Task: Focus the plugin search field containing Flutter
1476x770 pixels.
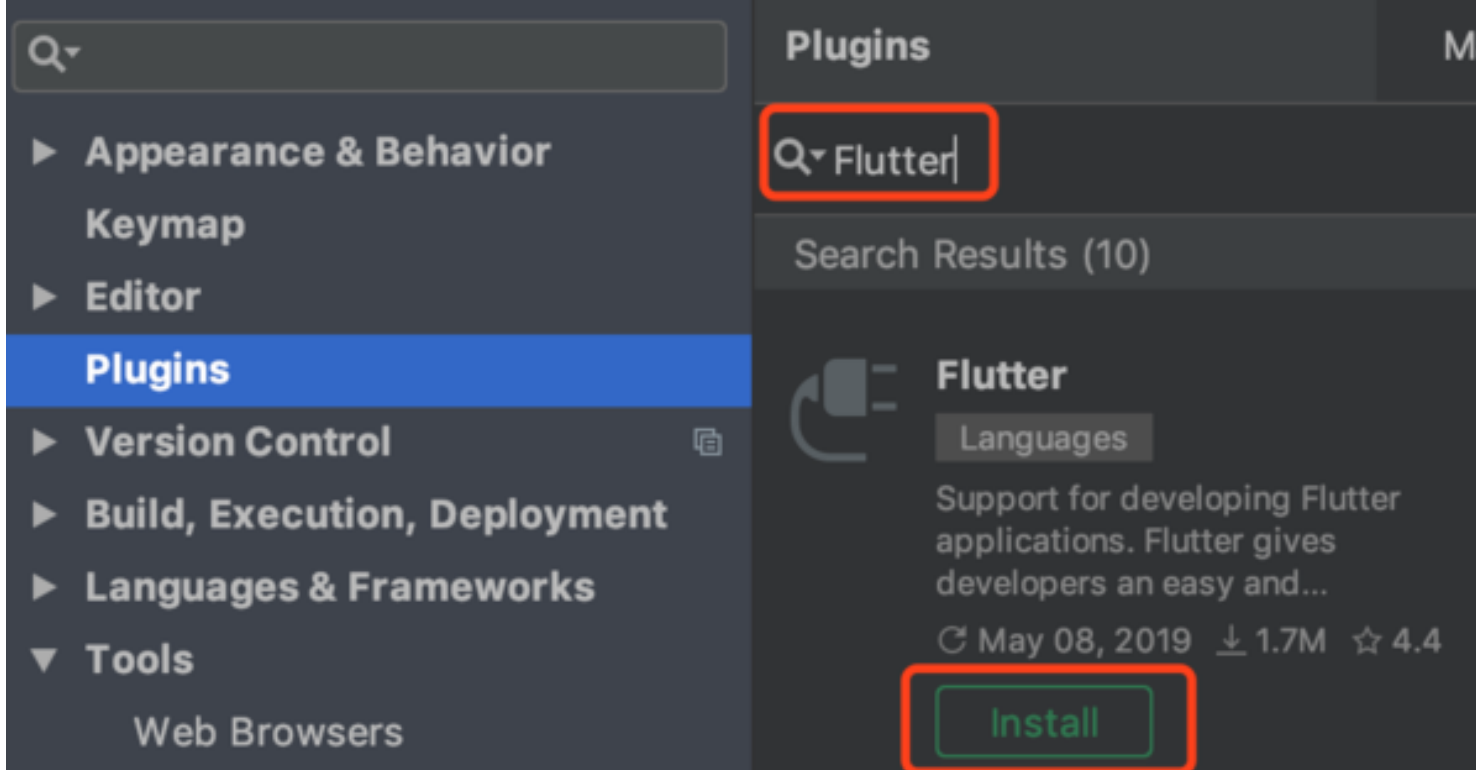Action: tap(895, 159)
